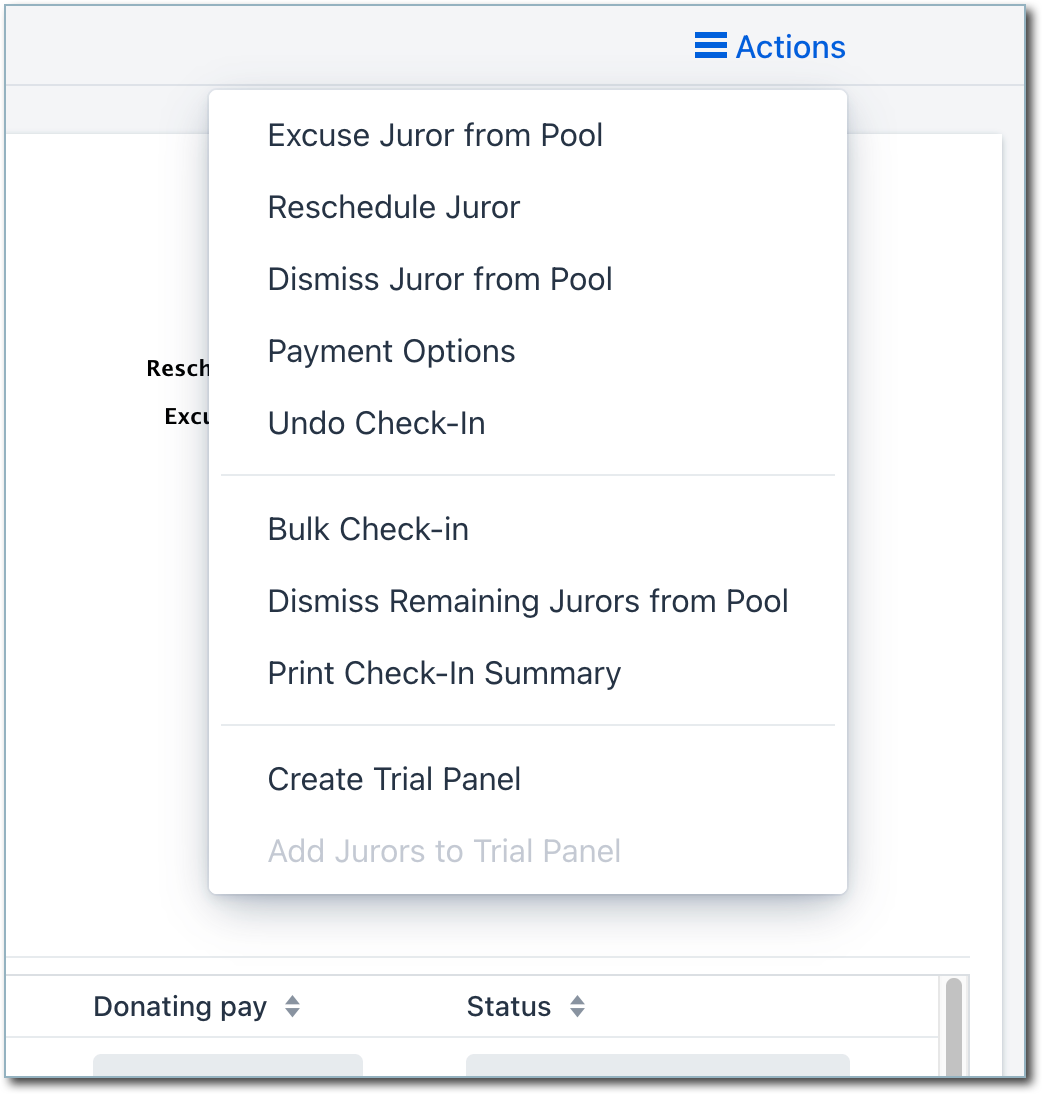Click the Donating pay filter field
The height and width of the screenshot is (1094, 1042).
coord(227,1068)
